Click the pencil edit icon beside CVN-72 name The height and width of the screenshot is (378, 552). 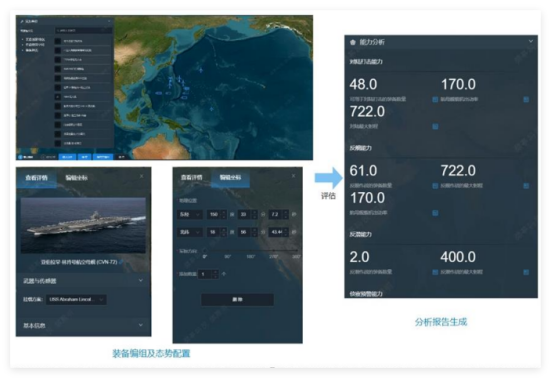[121, 262]
